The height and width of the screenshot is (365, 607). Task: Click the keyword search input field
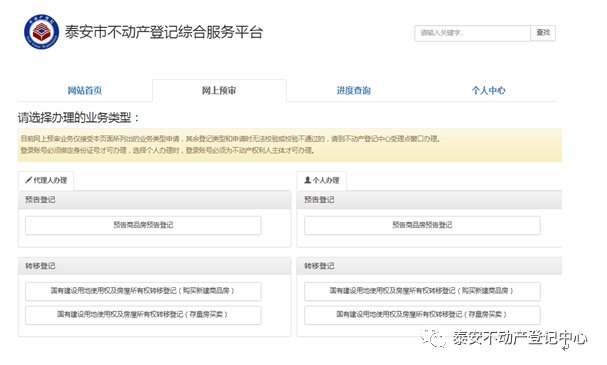(x=472, y=33)
